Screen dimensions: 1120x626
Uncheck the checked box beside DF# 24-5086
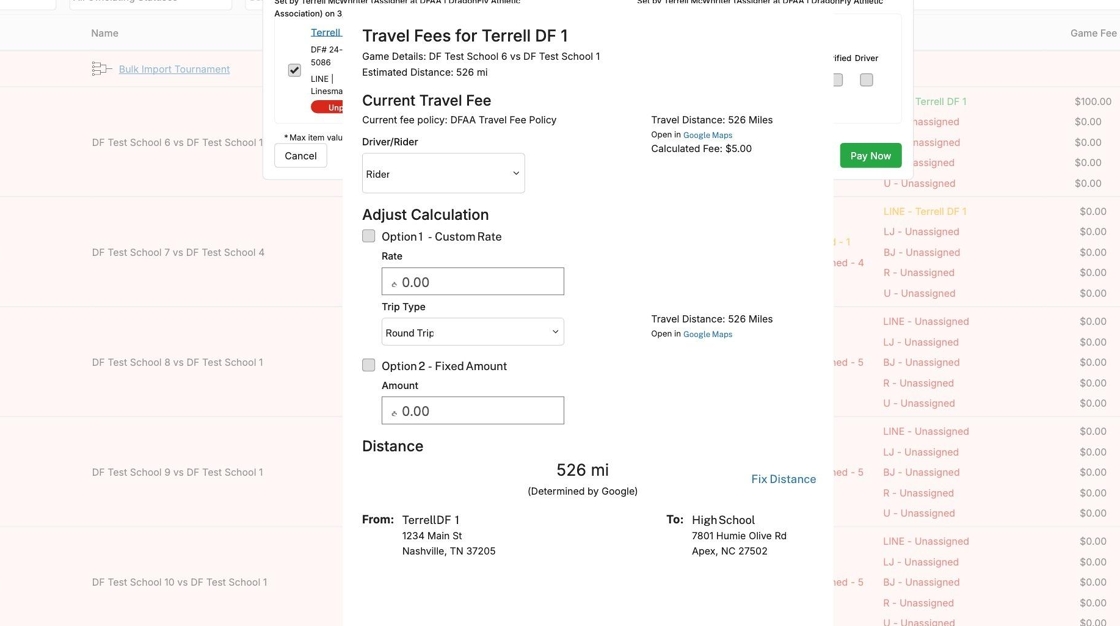click(294, 71)
